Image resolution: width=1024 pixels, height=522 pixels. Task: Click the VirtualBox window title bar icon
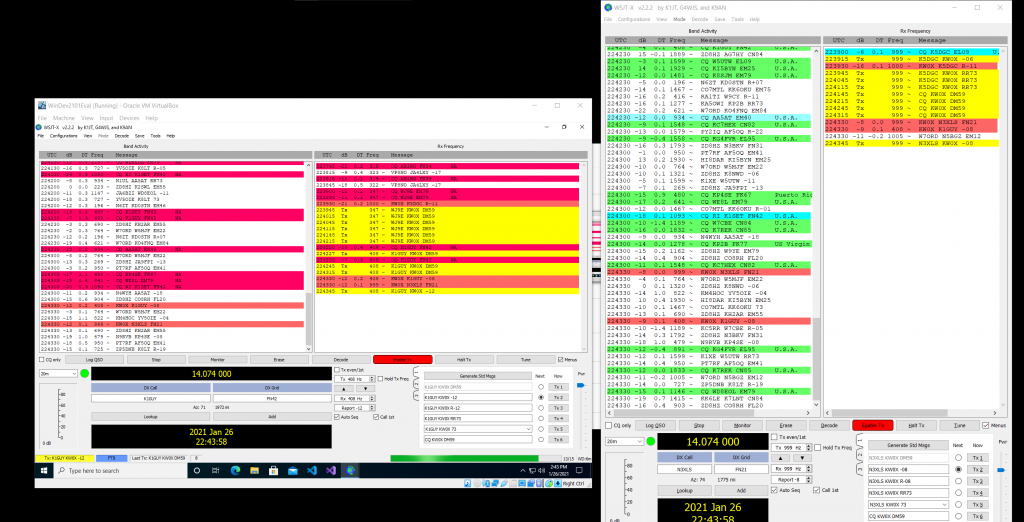coord(42,105)
